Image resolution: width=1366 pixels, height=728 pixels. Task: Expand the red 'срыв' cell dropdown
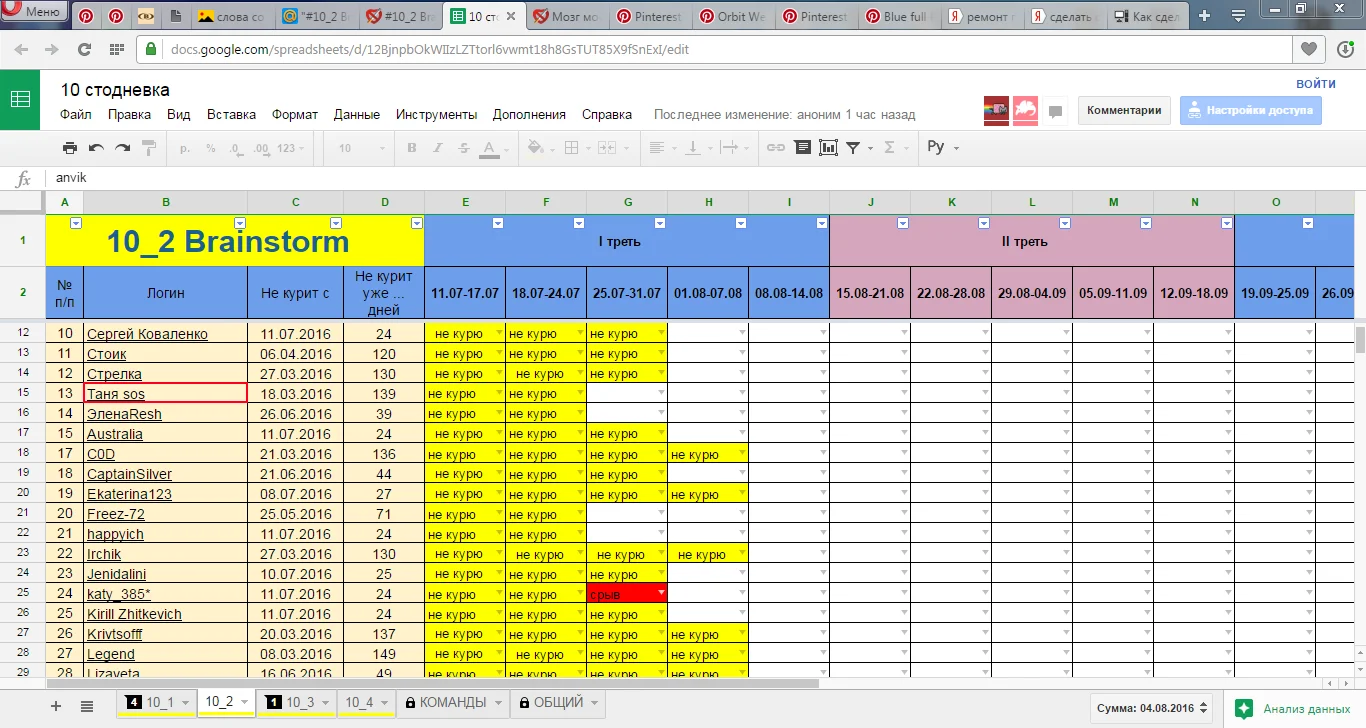[660, 594]
